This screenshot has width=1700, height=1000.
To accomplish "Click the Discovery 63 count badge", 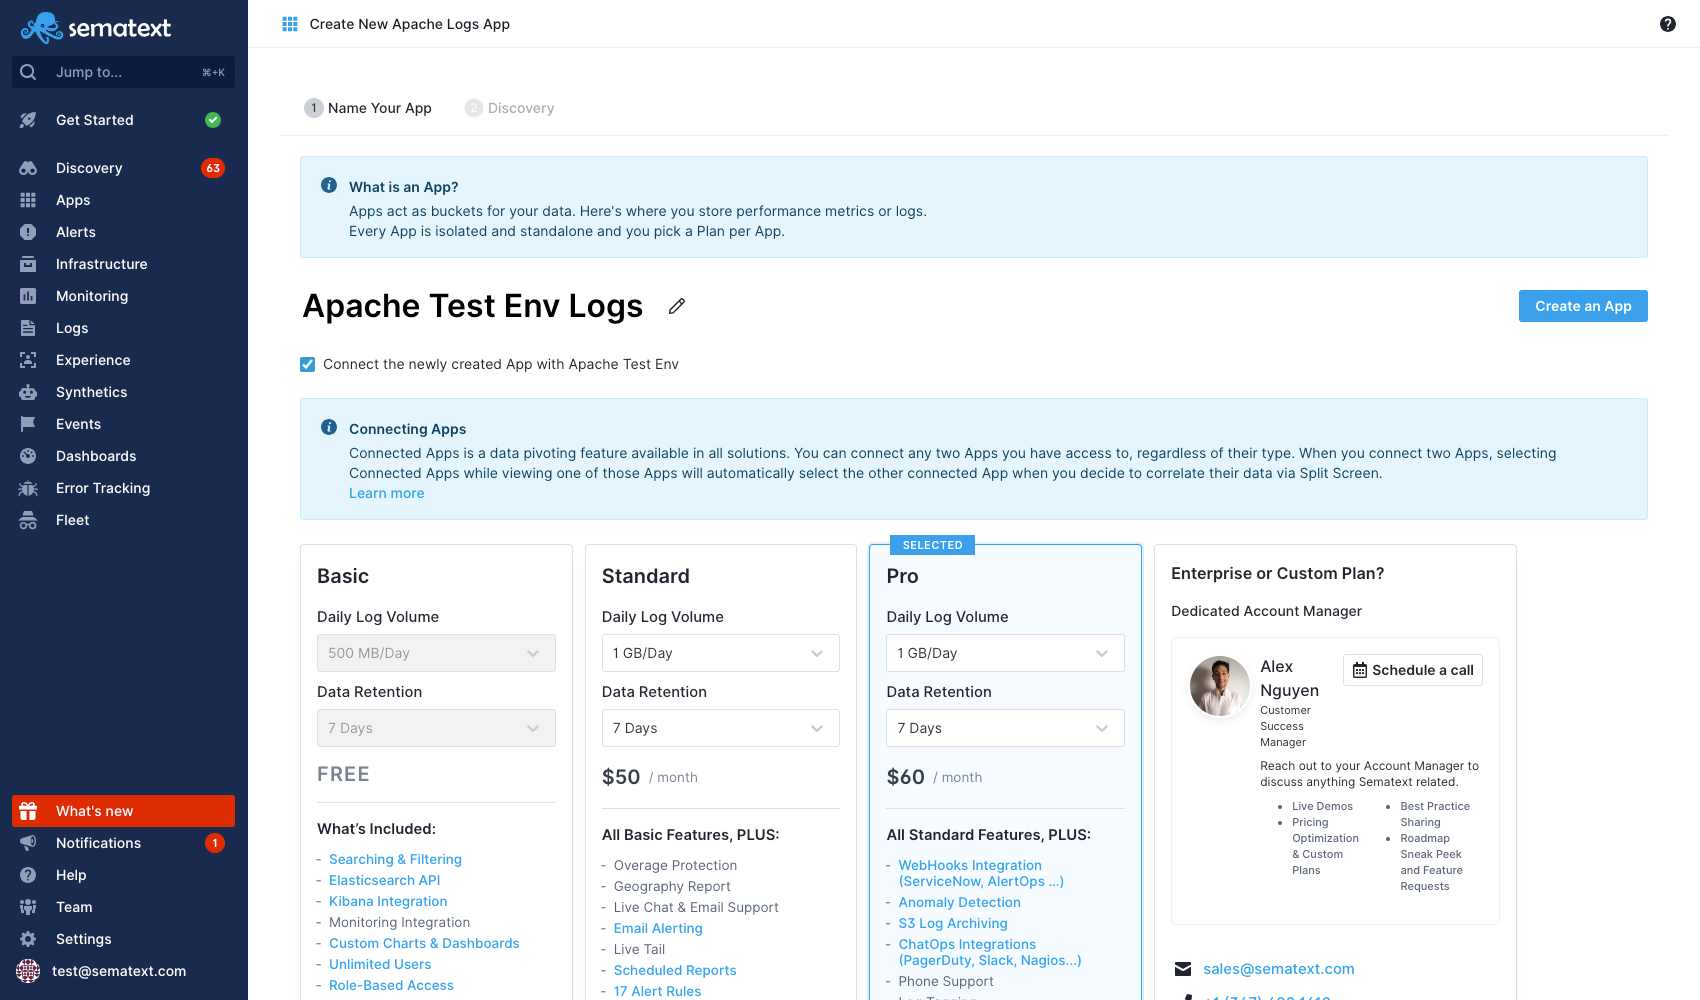I will click(x=213, y=168).
